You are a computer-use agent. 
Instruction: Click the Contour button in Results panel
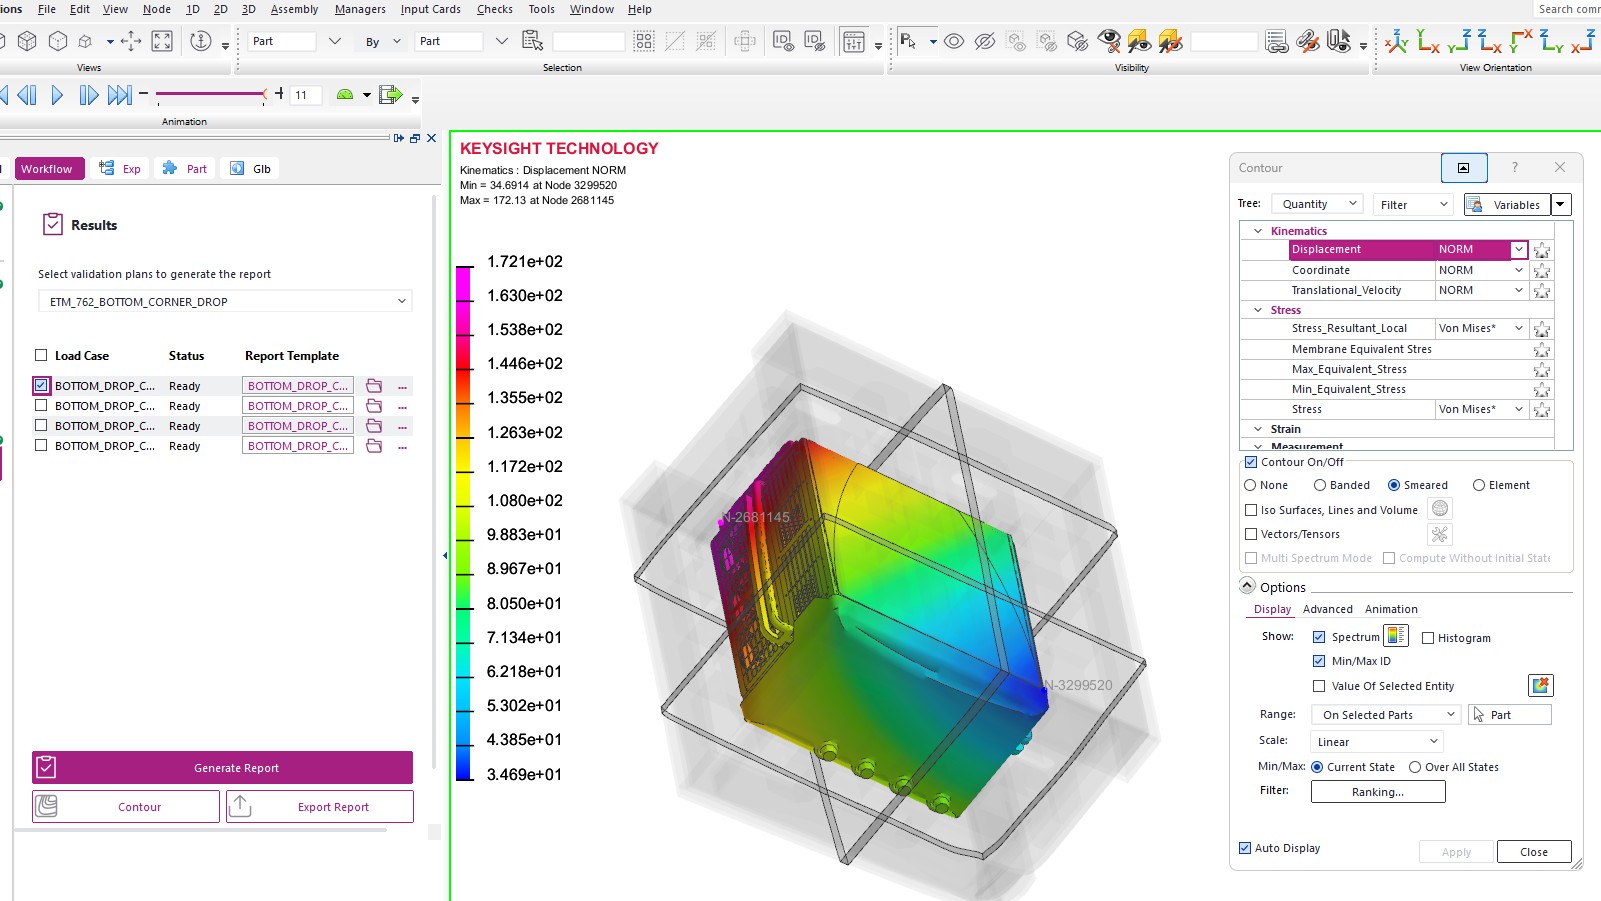tap(126, 807)
